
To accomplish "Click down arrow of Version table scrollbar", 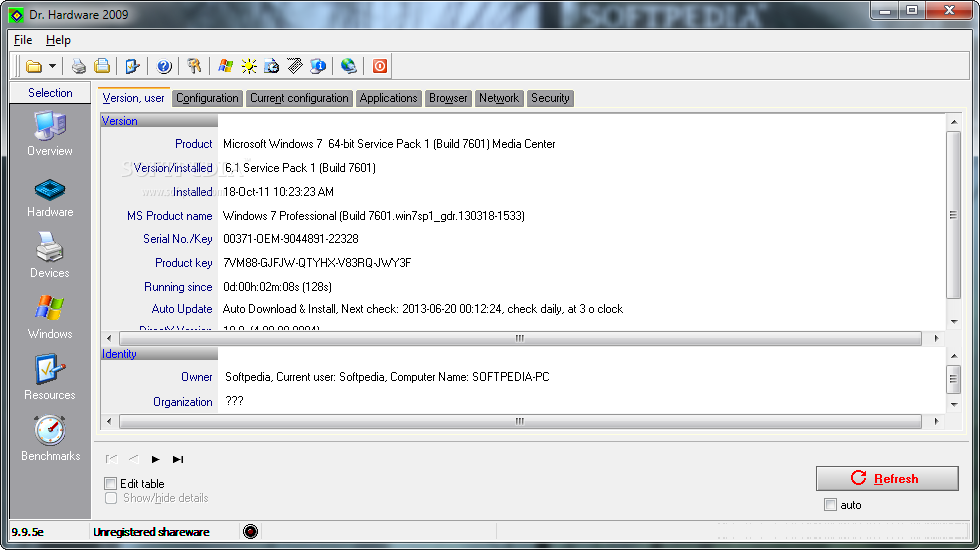I will (953, 321).
